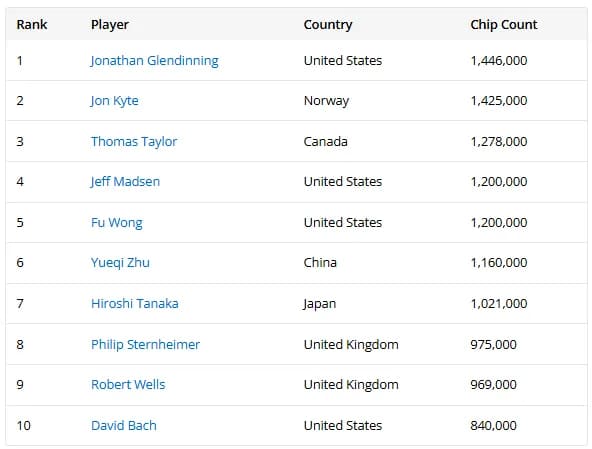The width and height of the screenshot is (592, 449).
Task: Click the Country column header
Action: click(x=328, y=25)
